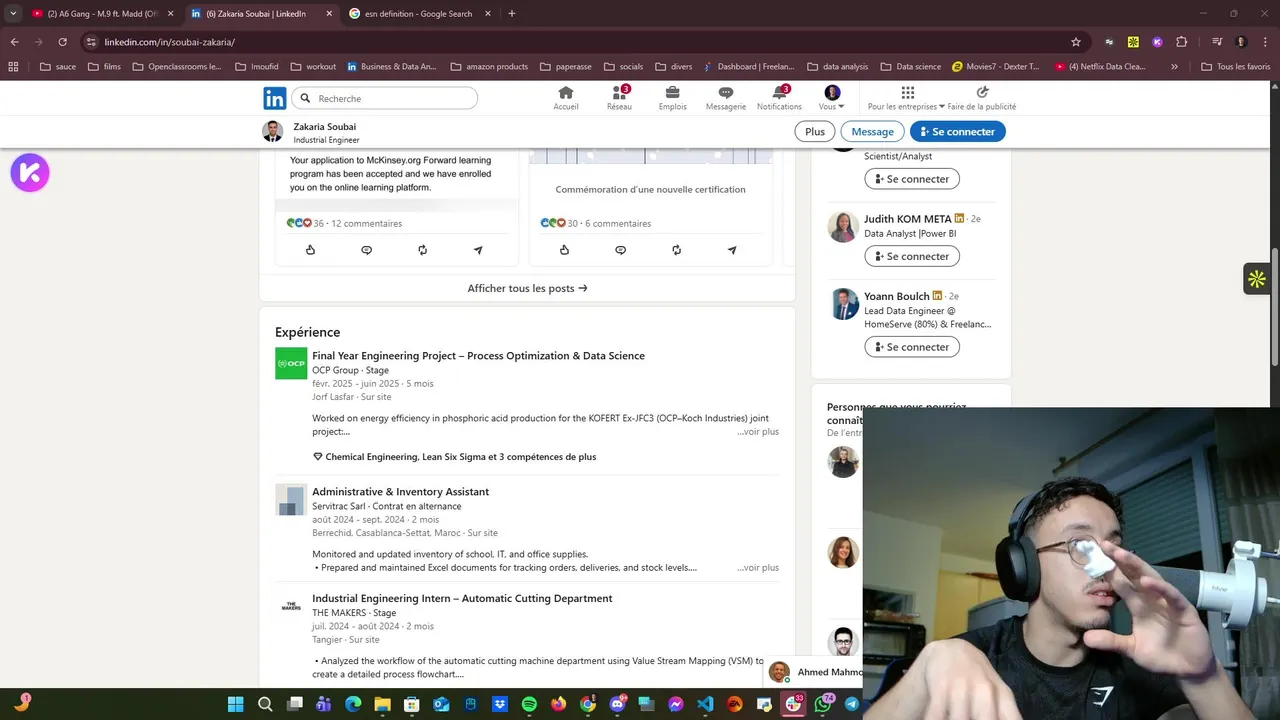Open Chrome three-dot menu
The width and height of the screenshot is (1280, 720).
[x=1265, y=42]
